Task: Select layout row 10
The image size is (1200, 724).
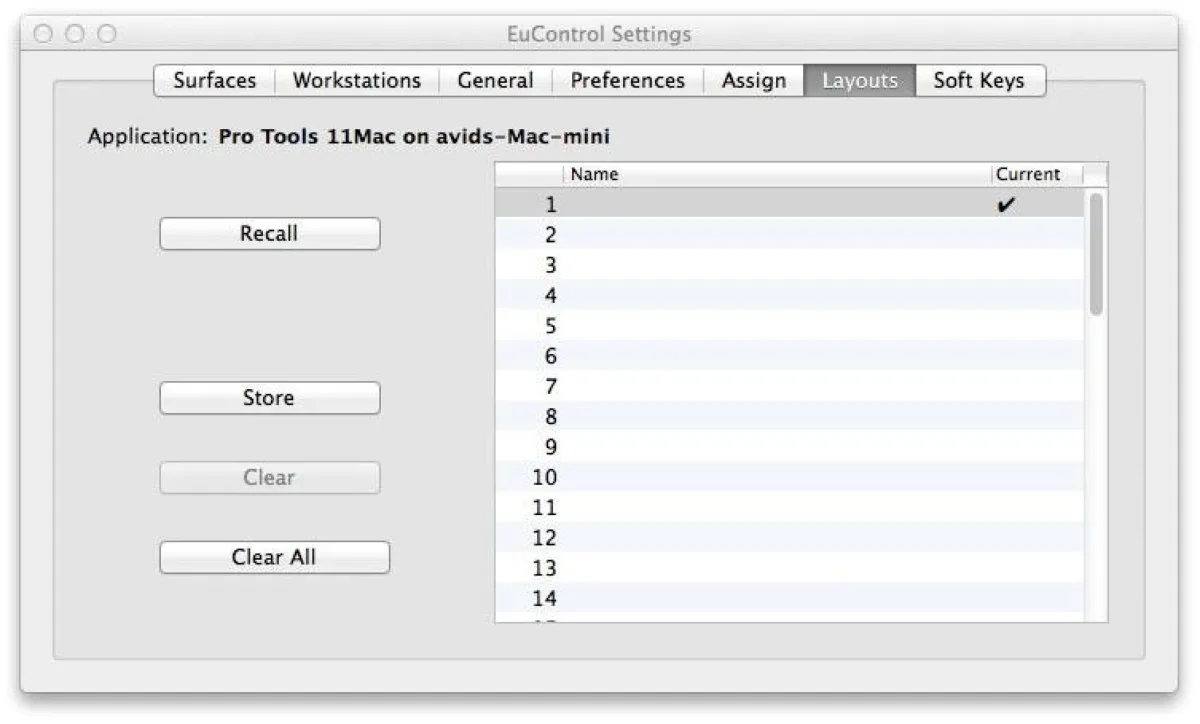Action: pos(789,477)
